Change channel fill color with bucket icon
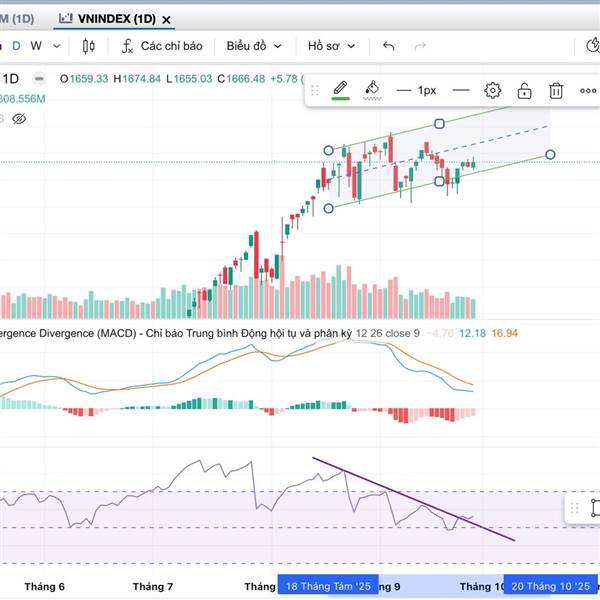Screen dimensions: 600x600 coord(372,90)
